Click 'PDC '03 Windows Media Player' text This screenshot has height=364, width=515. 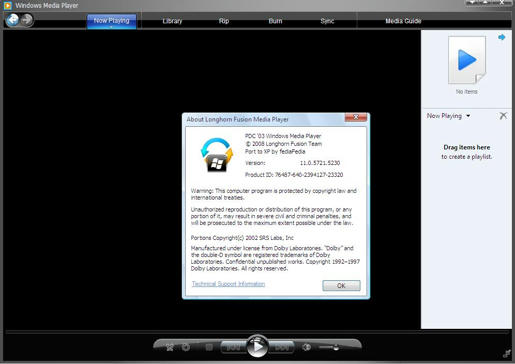pyautogui.click(x=283, y=136)
